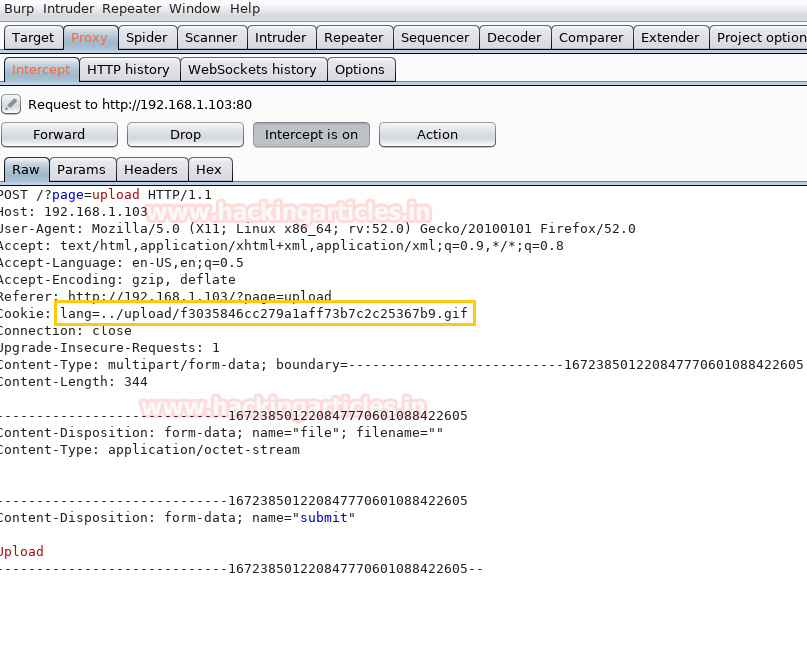Open the Comparer tab

pyautogui.click(x=591, y=38)
